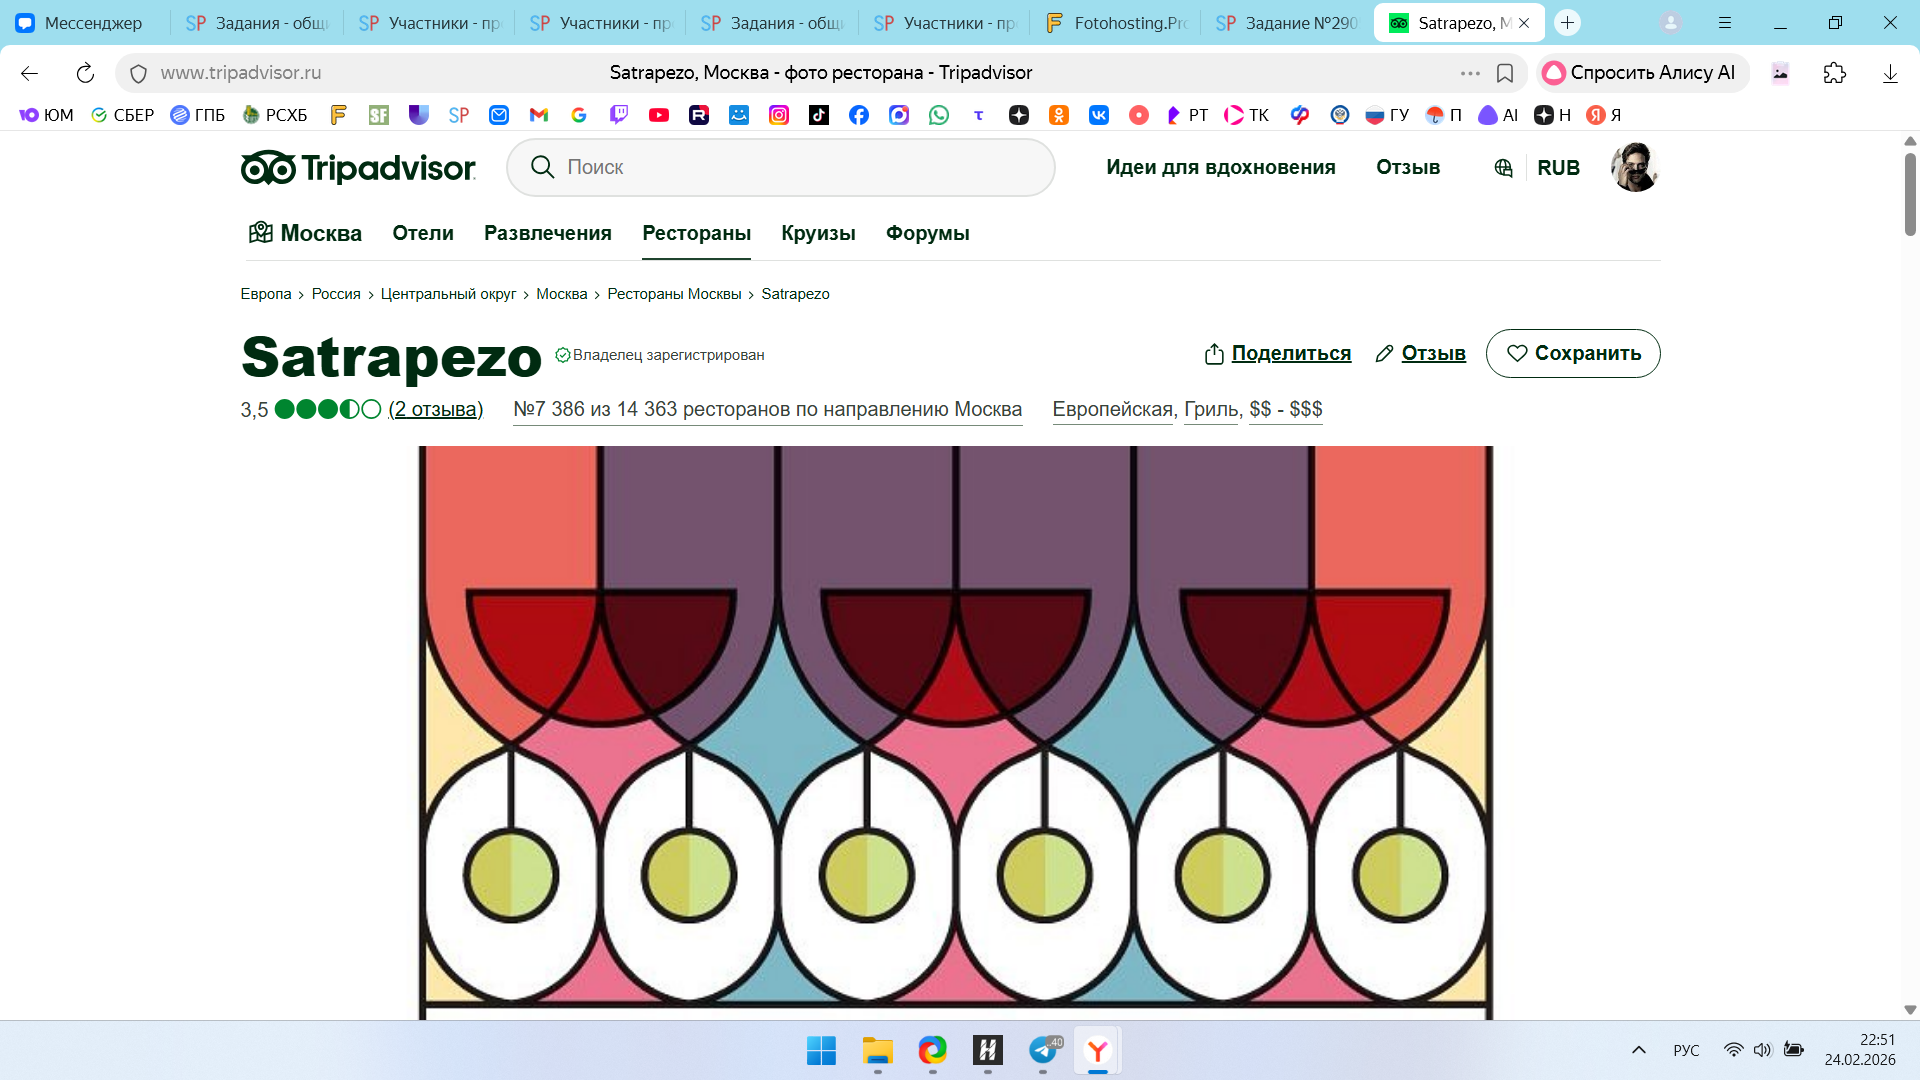Viewport: 1920px width, 1080px height.
Task: Click the Tripadvisor owl logo
Action: pyautogui.click(x=268, y=168)
